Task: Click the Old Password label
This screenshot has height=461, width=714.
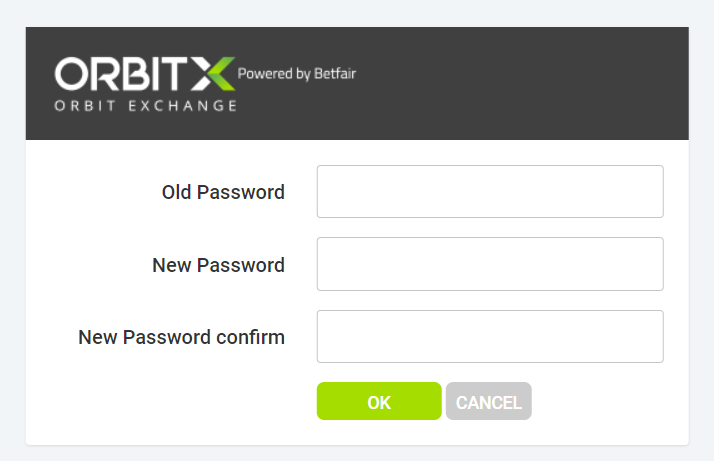Action: pos(223,192)
